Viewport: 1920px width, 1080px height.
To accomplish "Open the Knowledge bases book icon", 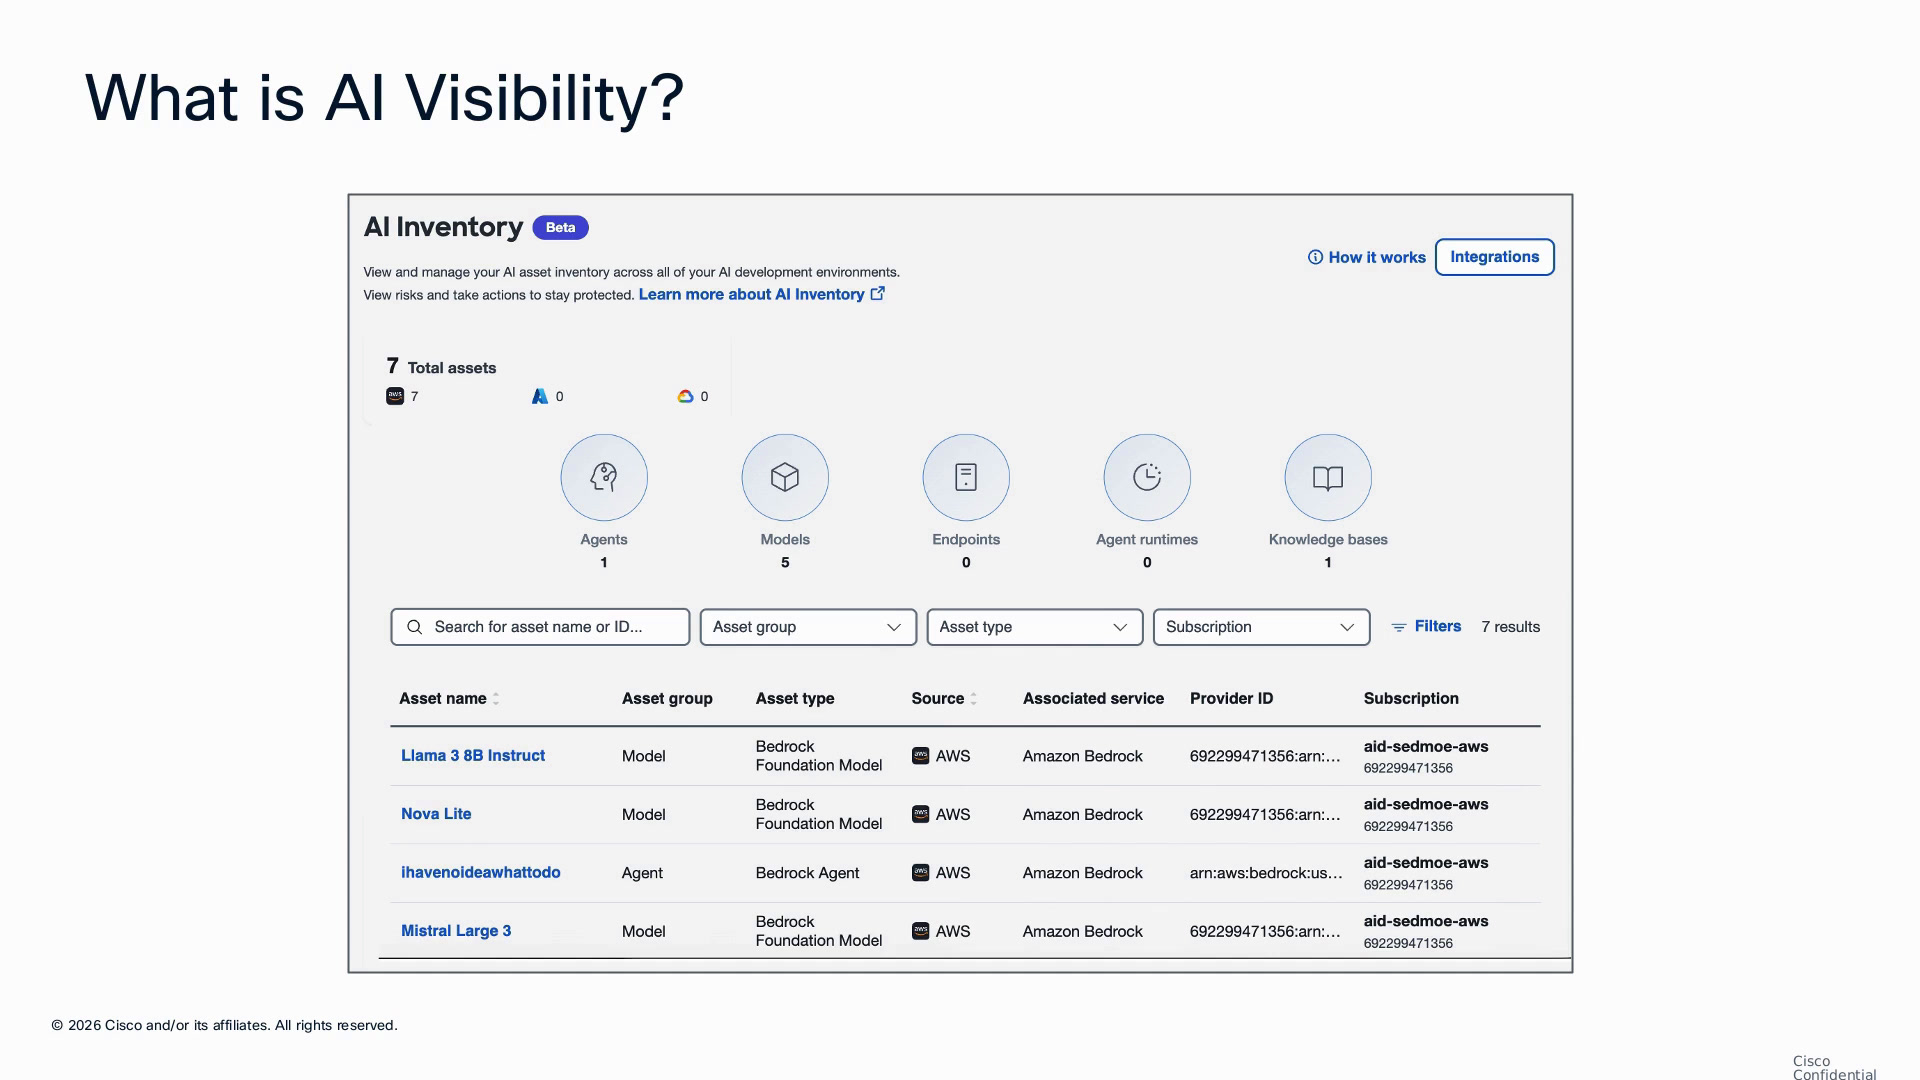I will pos(1328,477).
